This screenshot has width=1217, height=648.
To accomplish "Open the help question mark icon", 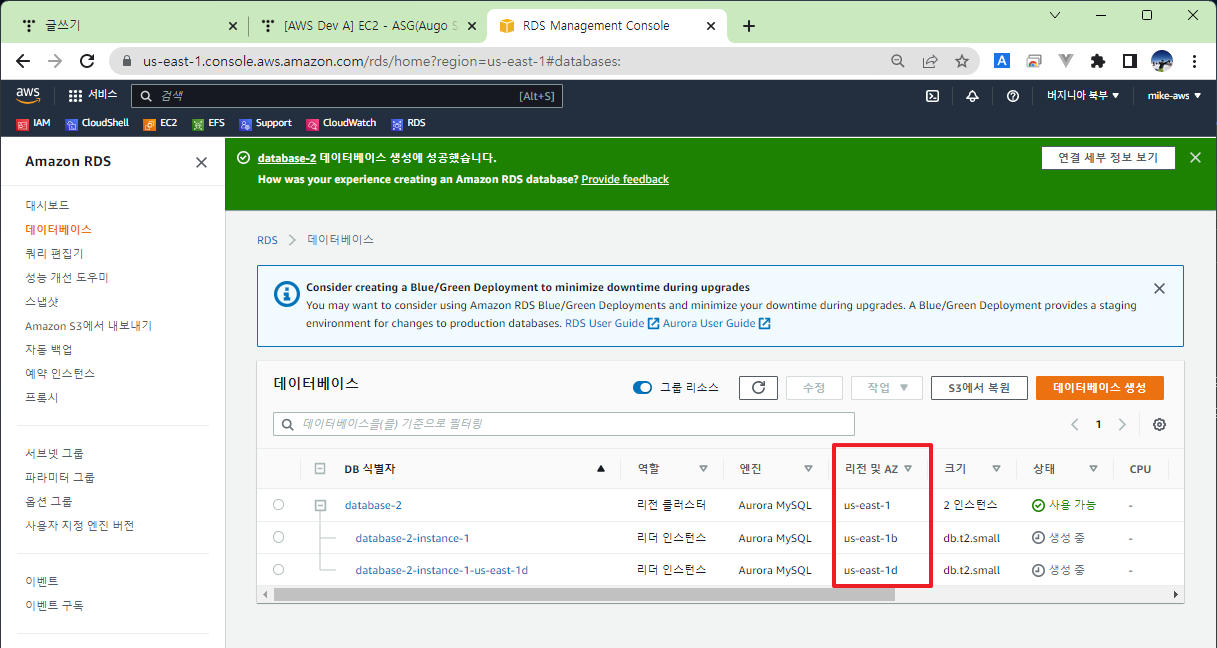I will pyautogui.click(x=1013, y=96).
